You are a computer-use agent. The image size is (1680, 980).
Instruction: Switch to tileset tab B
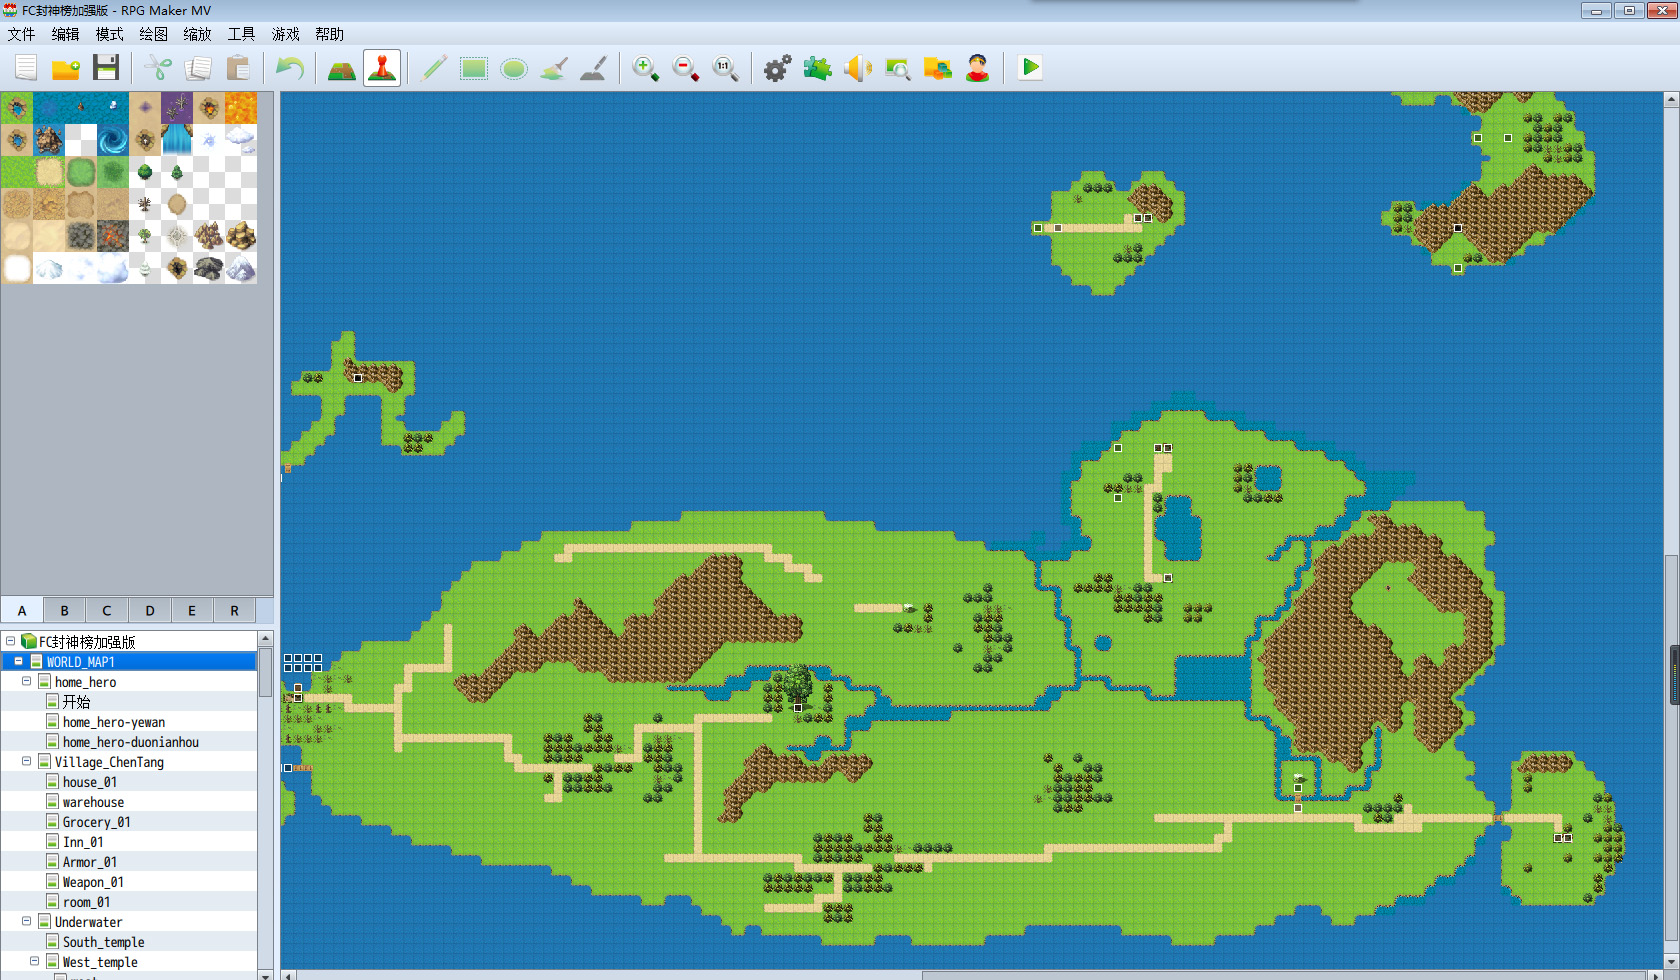pyautogui.click(x=64, y=610)
